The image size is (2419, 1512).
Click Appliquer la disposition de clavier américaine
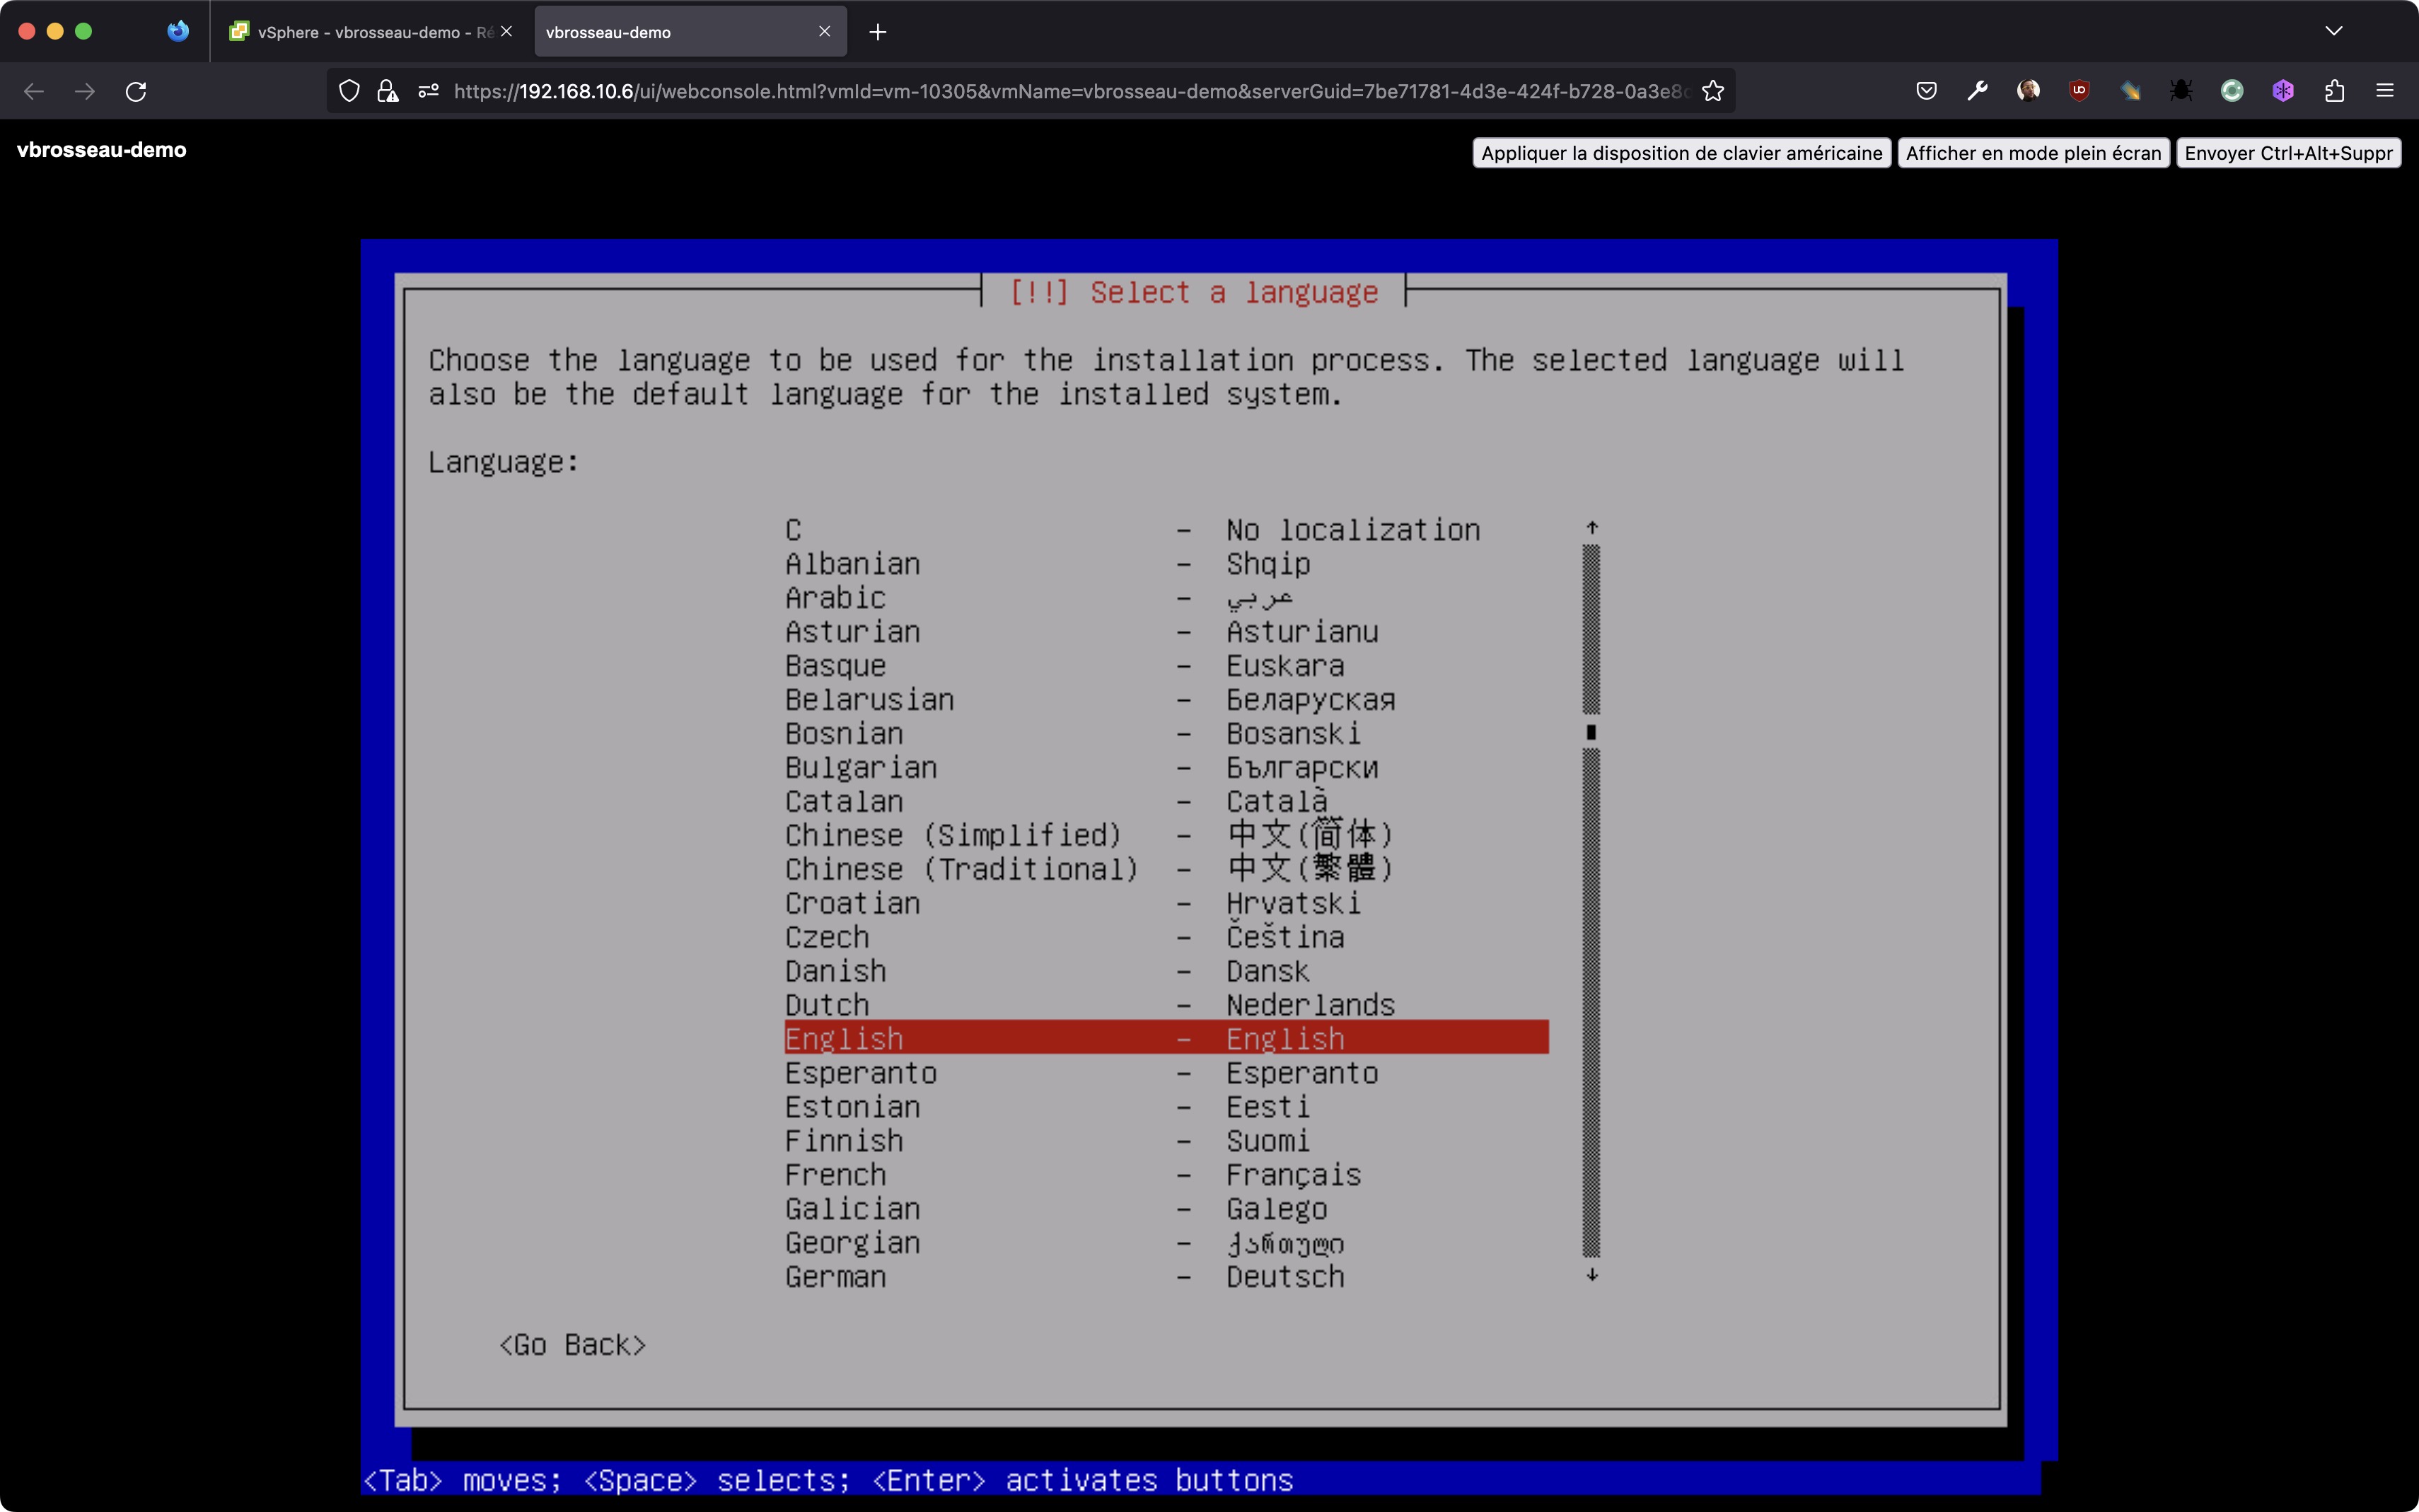(1681, 153)
